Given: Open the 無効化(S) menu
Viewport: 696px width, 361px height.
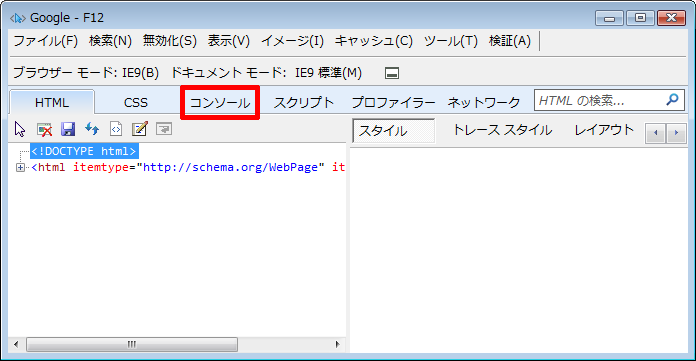Looking at the screenshot, I should 170,41.
